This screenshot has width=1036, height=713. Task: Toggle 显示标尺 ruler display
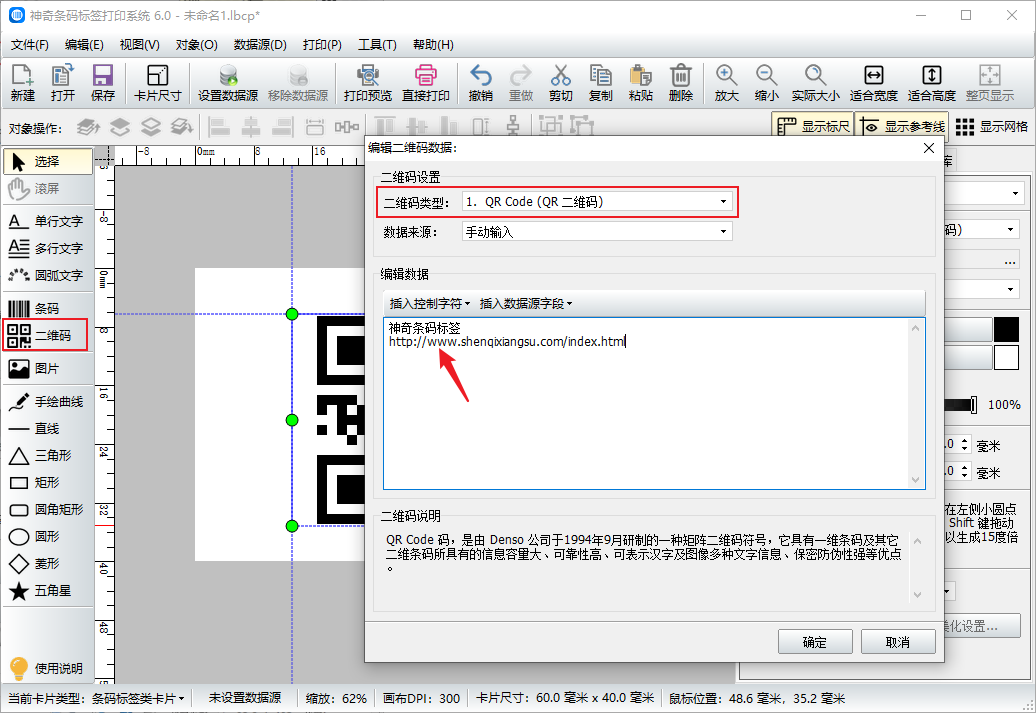[813, 126]
